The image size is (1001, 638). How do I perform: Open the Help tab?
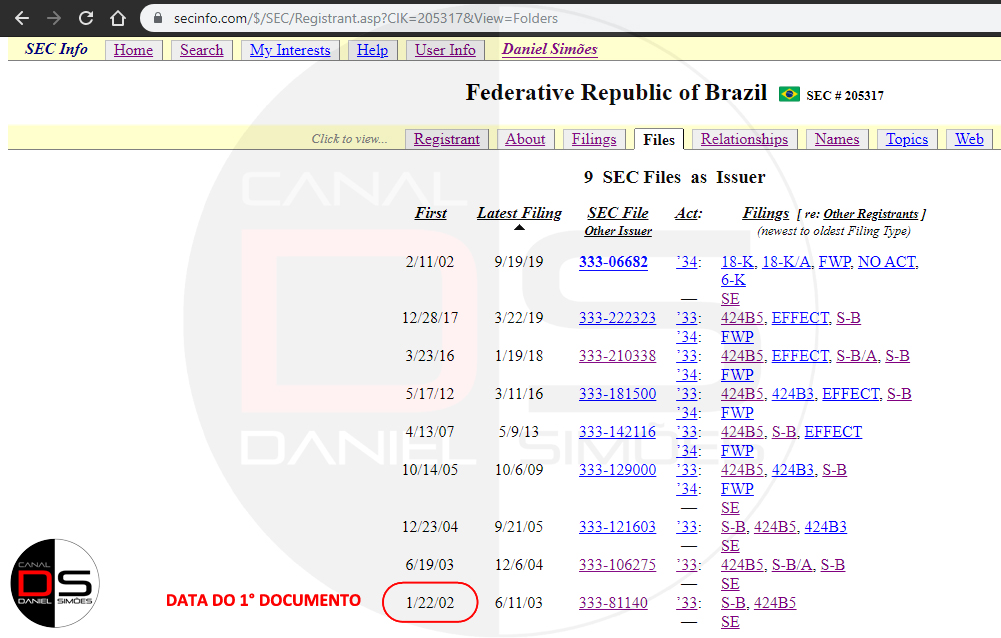click(372, 50)
